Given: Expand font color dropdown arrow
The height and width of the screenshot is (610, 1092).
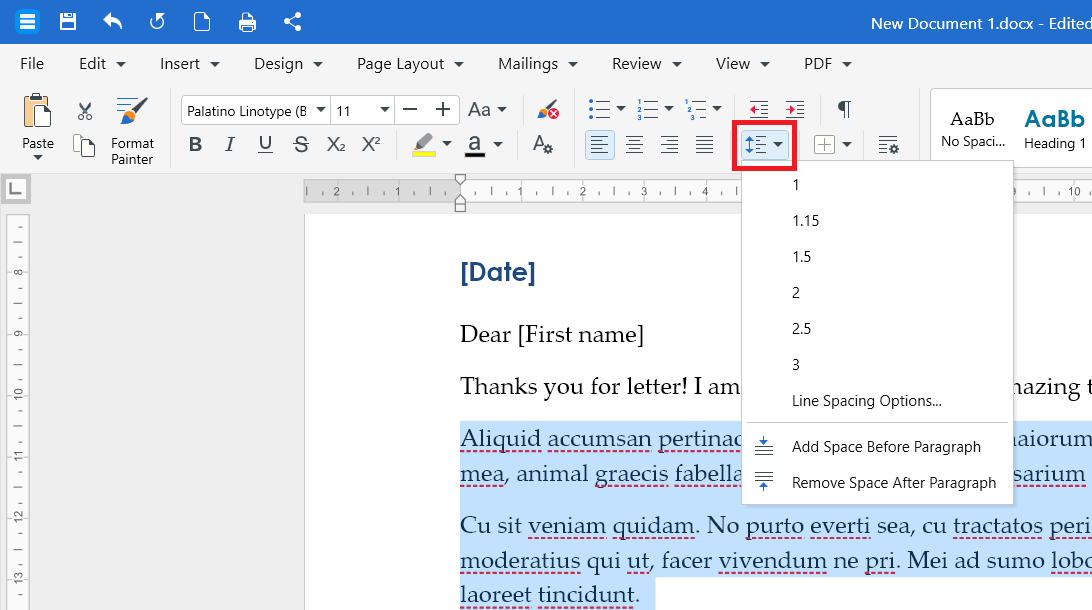Looking at the screenshot, I should (x=498, y=145).
